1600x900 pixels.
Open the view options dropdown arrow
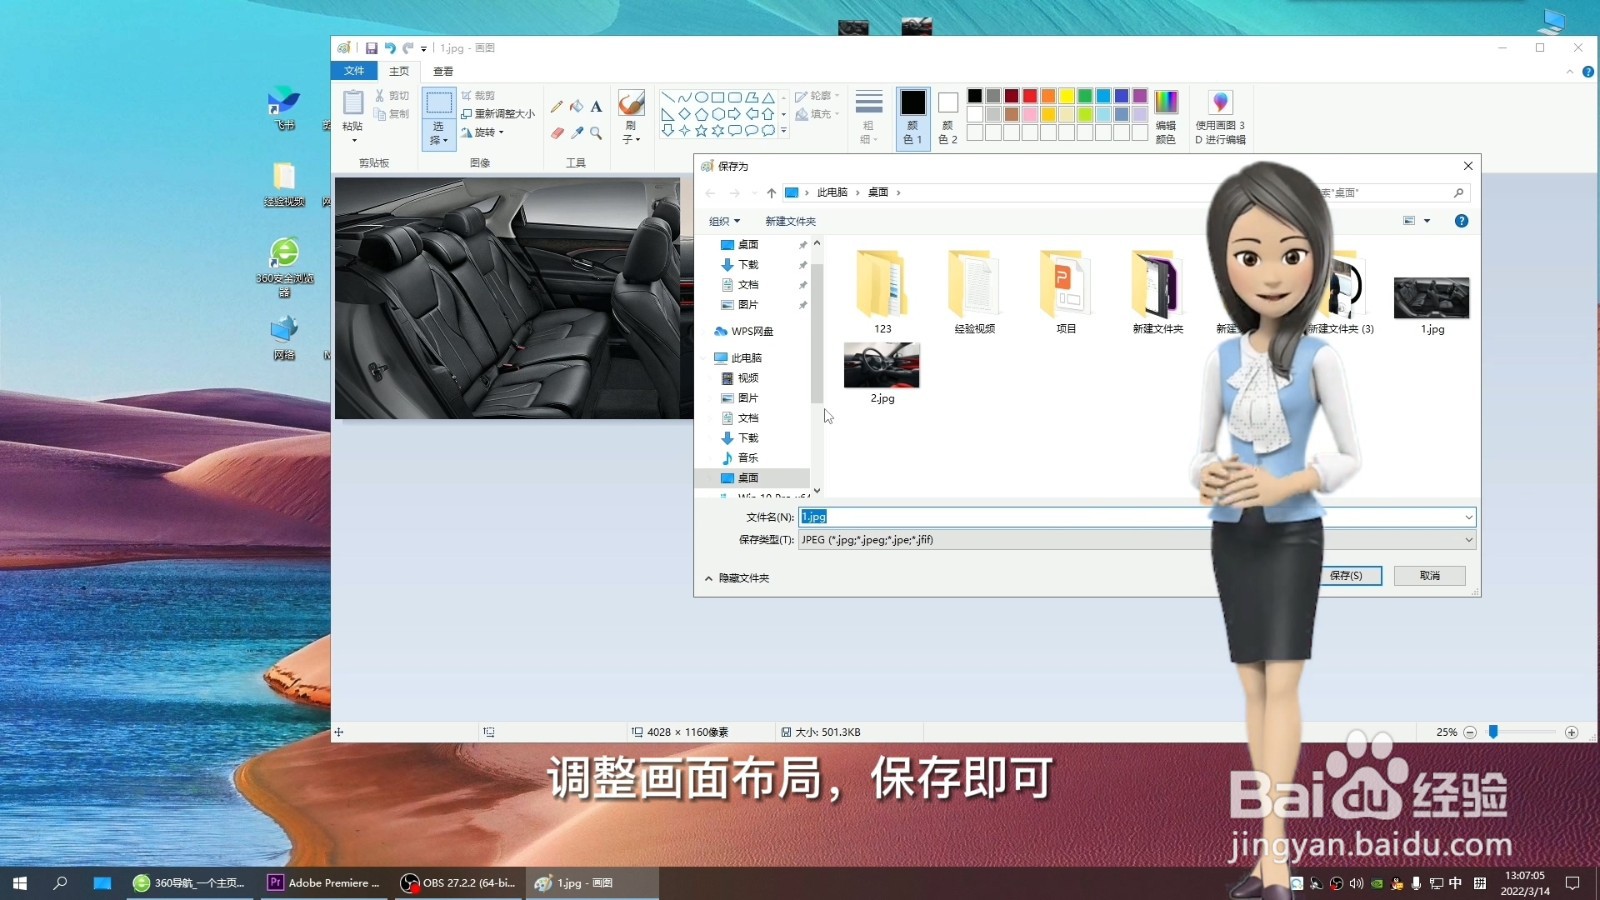point(1427,221)
